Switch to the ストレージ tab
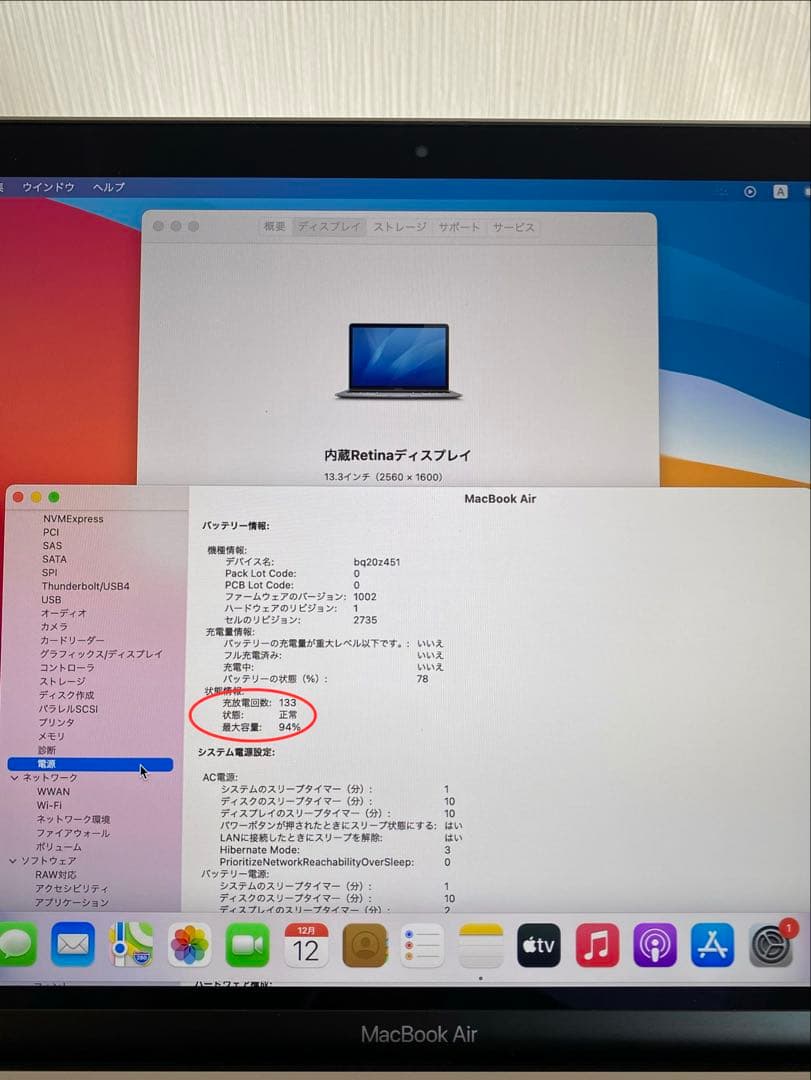811x1080 pixels. click(399, 227)
